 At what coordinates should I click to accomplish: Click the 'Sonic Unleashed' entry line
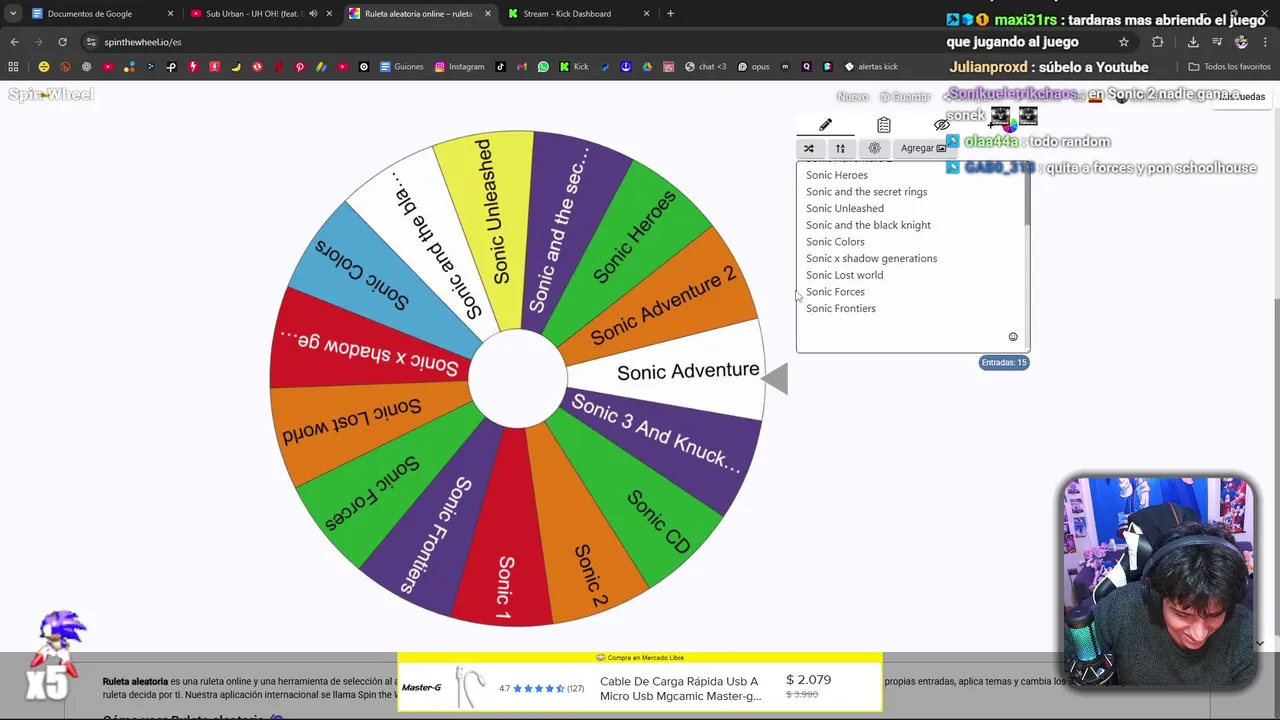(x=845, y=208)
